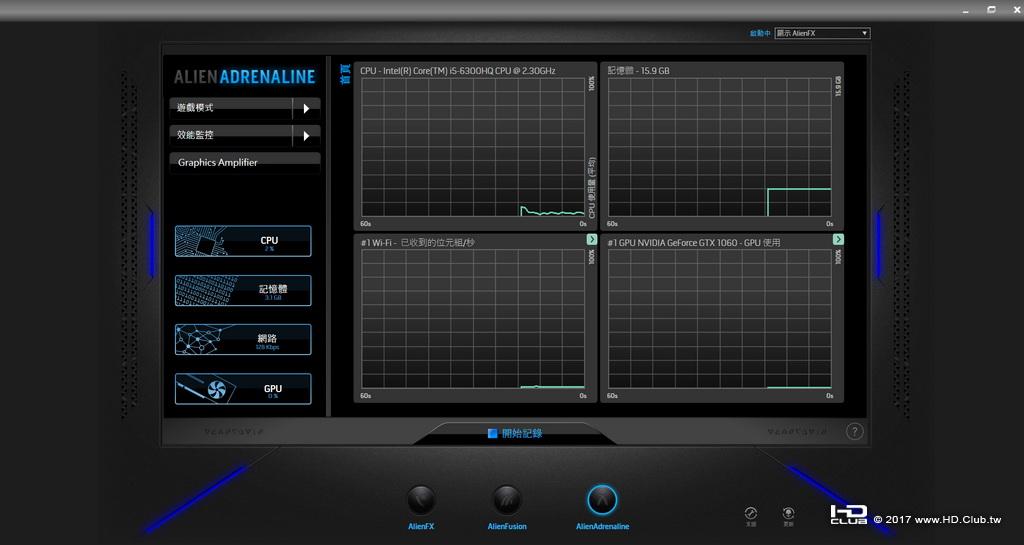Open the AlienFX module icon
1024x545 pixels.
pyautogui.click(x=421, y=501)
